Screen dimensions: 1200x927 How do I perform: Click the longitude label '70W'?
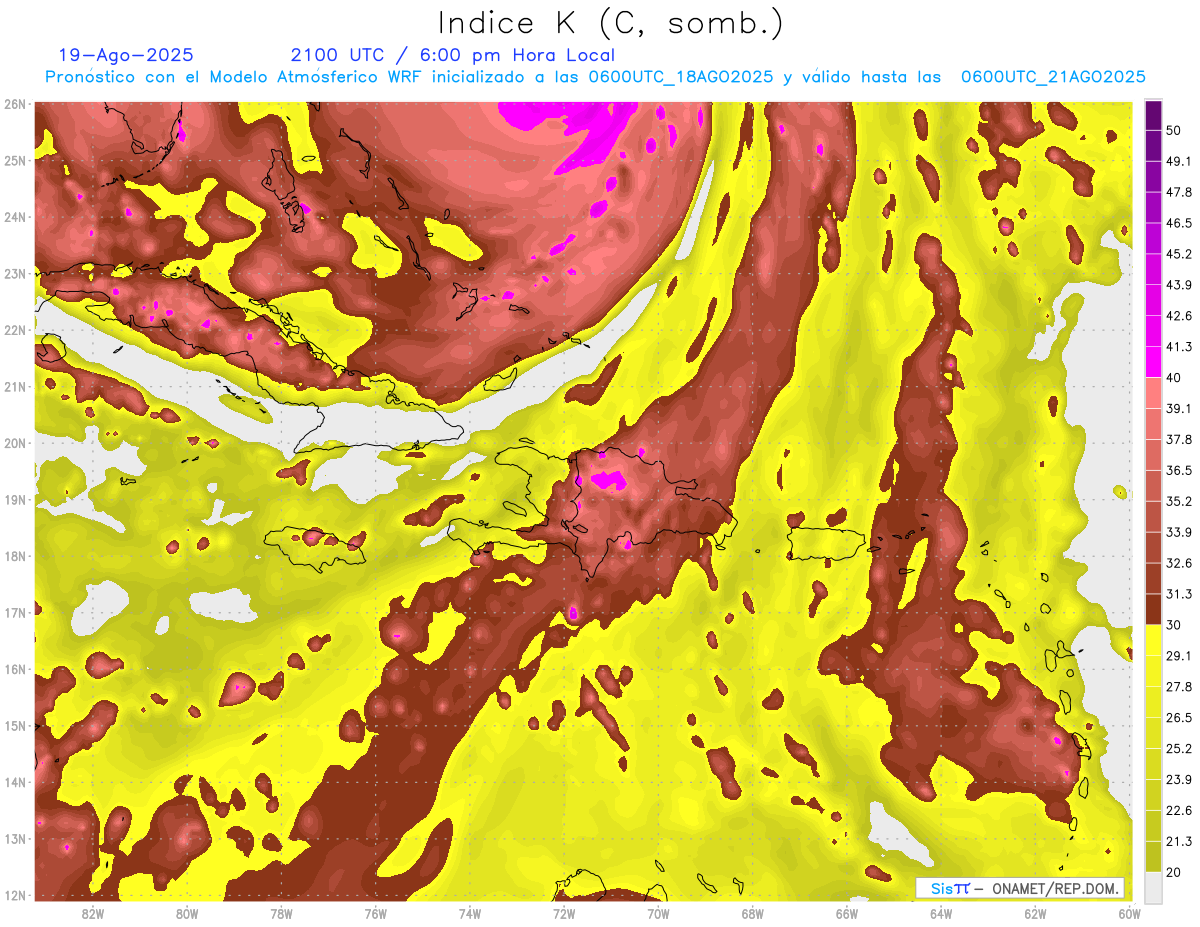[x=658, y=913]
